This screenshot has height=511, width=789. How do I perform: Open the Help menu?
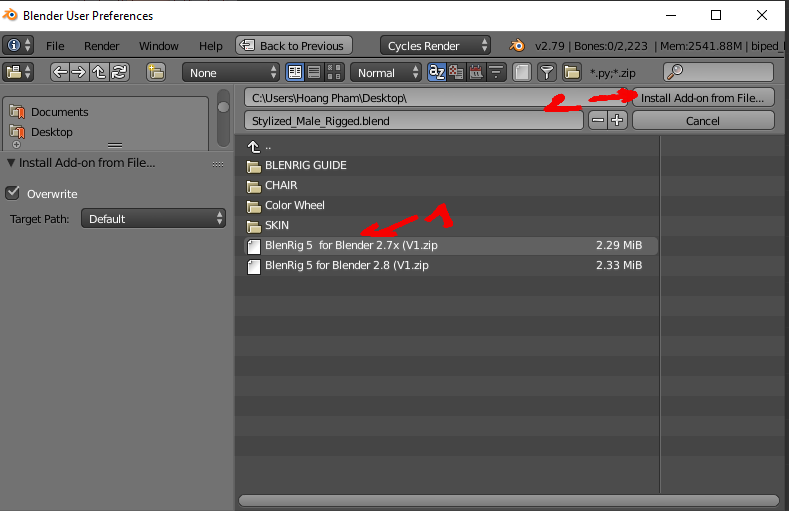[210, 46]
